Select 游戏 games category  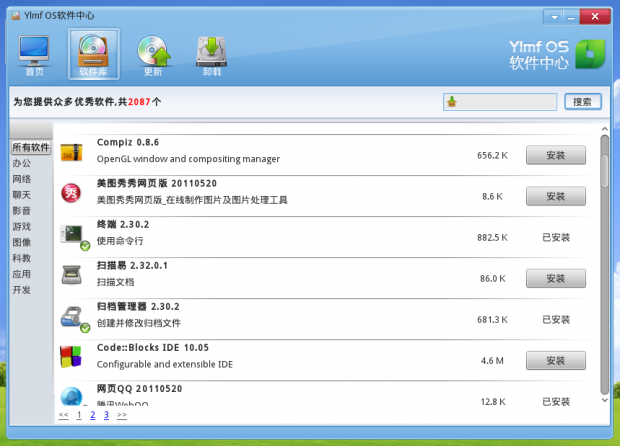21,227
